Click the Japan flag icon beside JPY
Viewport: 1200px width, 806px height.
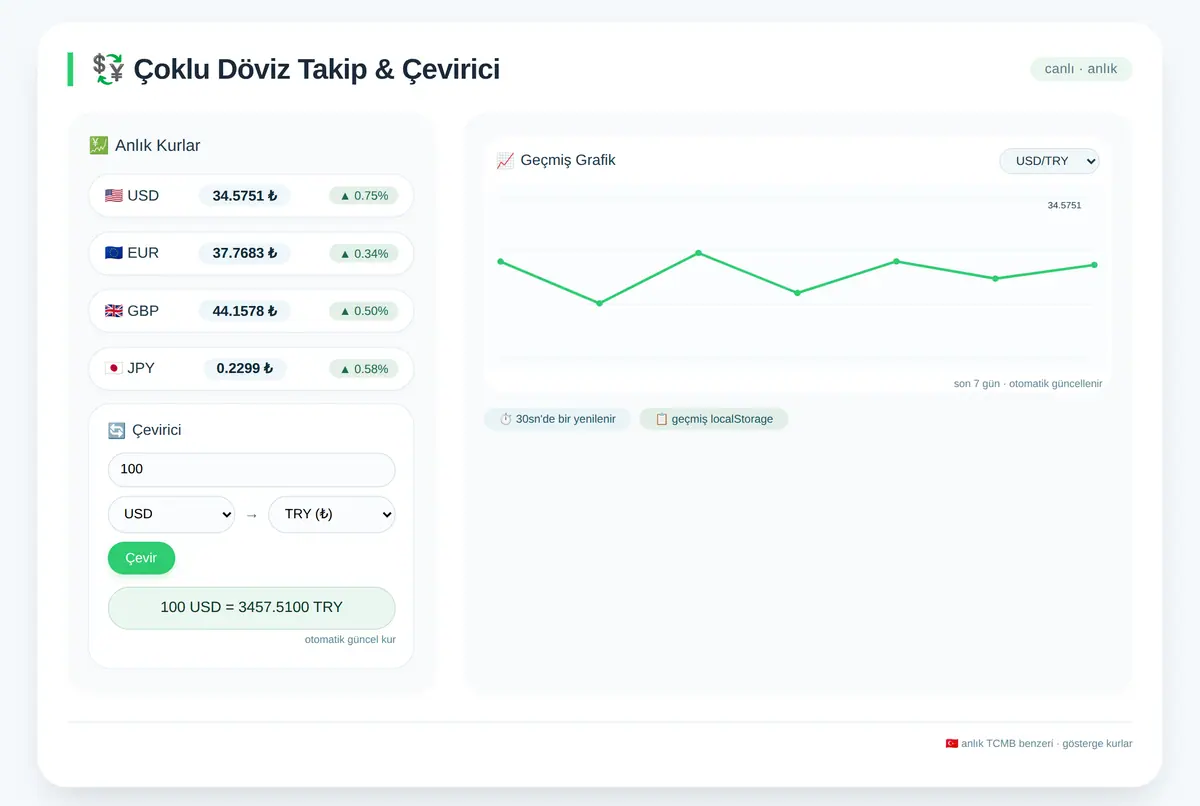pos(114,368)
